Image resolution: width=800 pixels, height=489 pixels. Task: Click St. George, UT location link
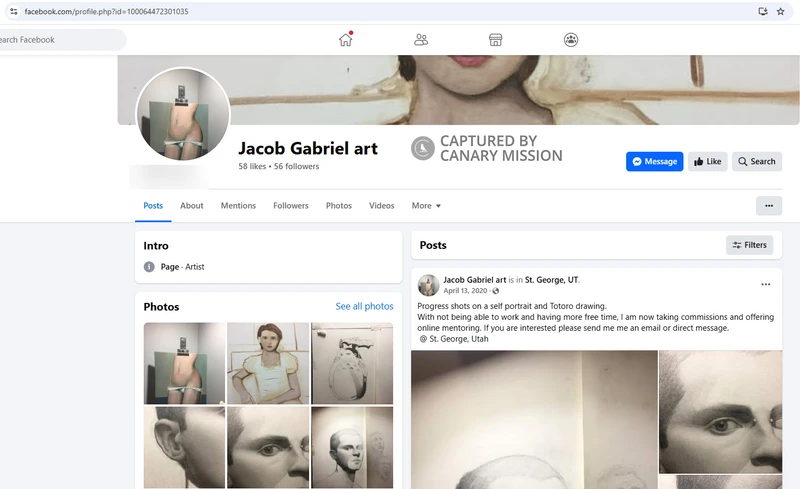[x=552, y=280]
